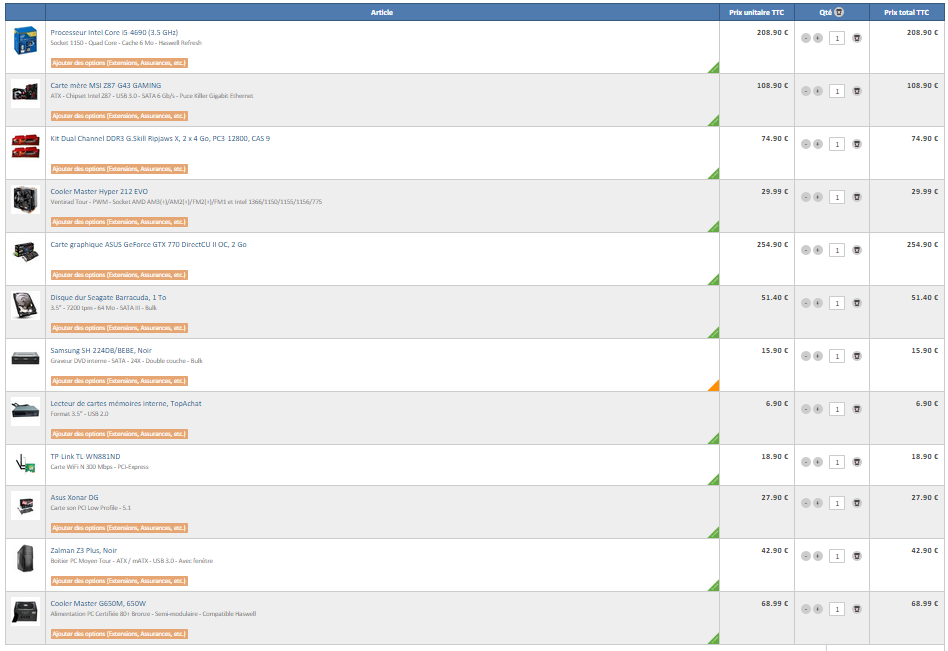The height and width of the screenshot is (651, 948).
Task: Open the Seagate Barracuda disk thumbnail
Action: (25, 305)
